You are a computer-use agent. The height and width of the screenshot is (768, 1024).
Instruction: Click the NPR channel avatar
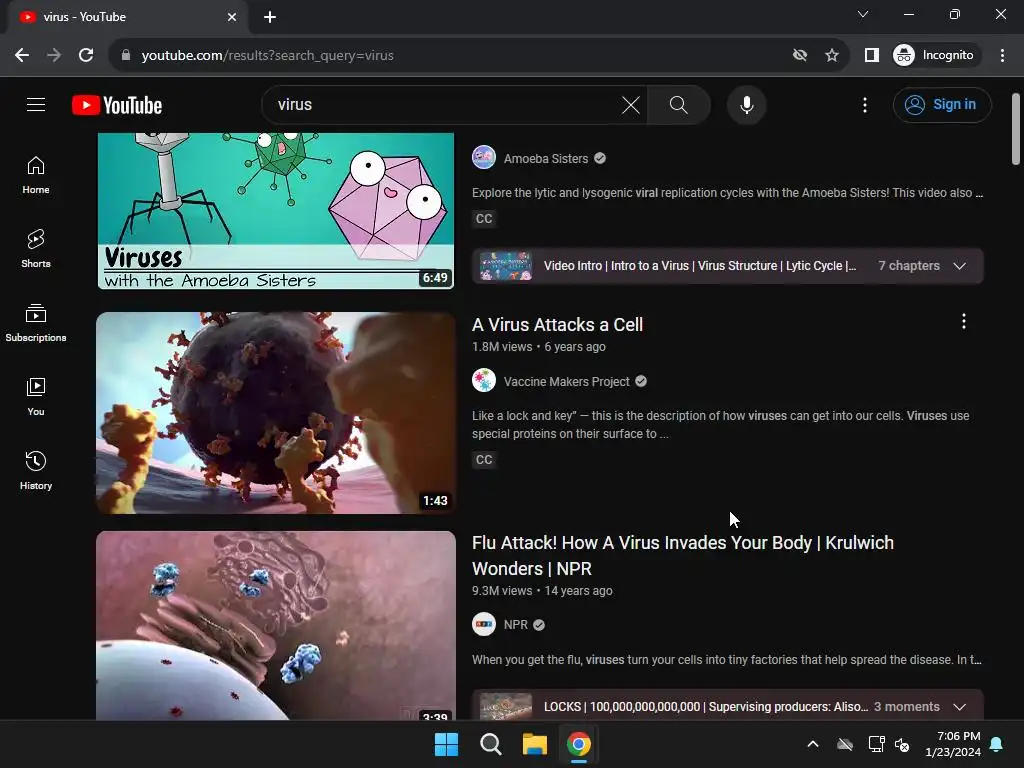coord(484,624)
